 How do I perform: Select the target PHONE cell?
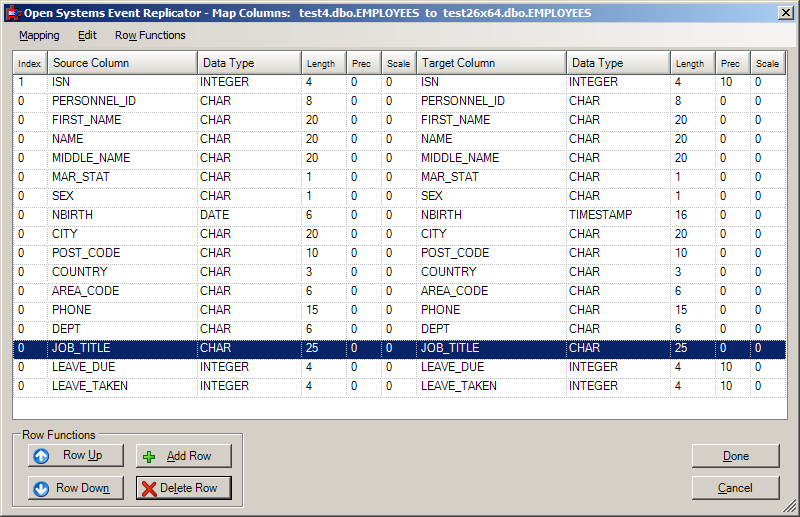(491, 310)
